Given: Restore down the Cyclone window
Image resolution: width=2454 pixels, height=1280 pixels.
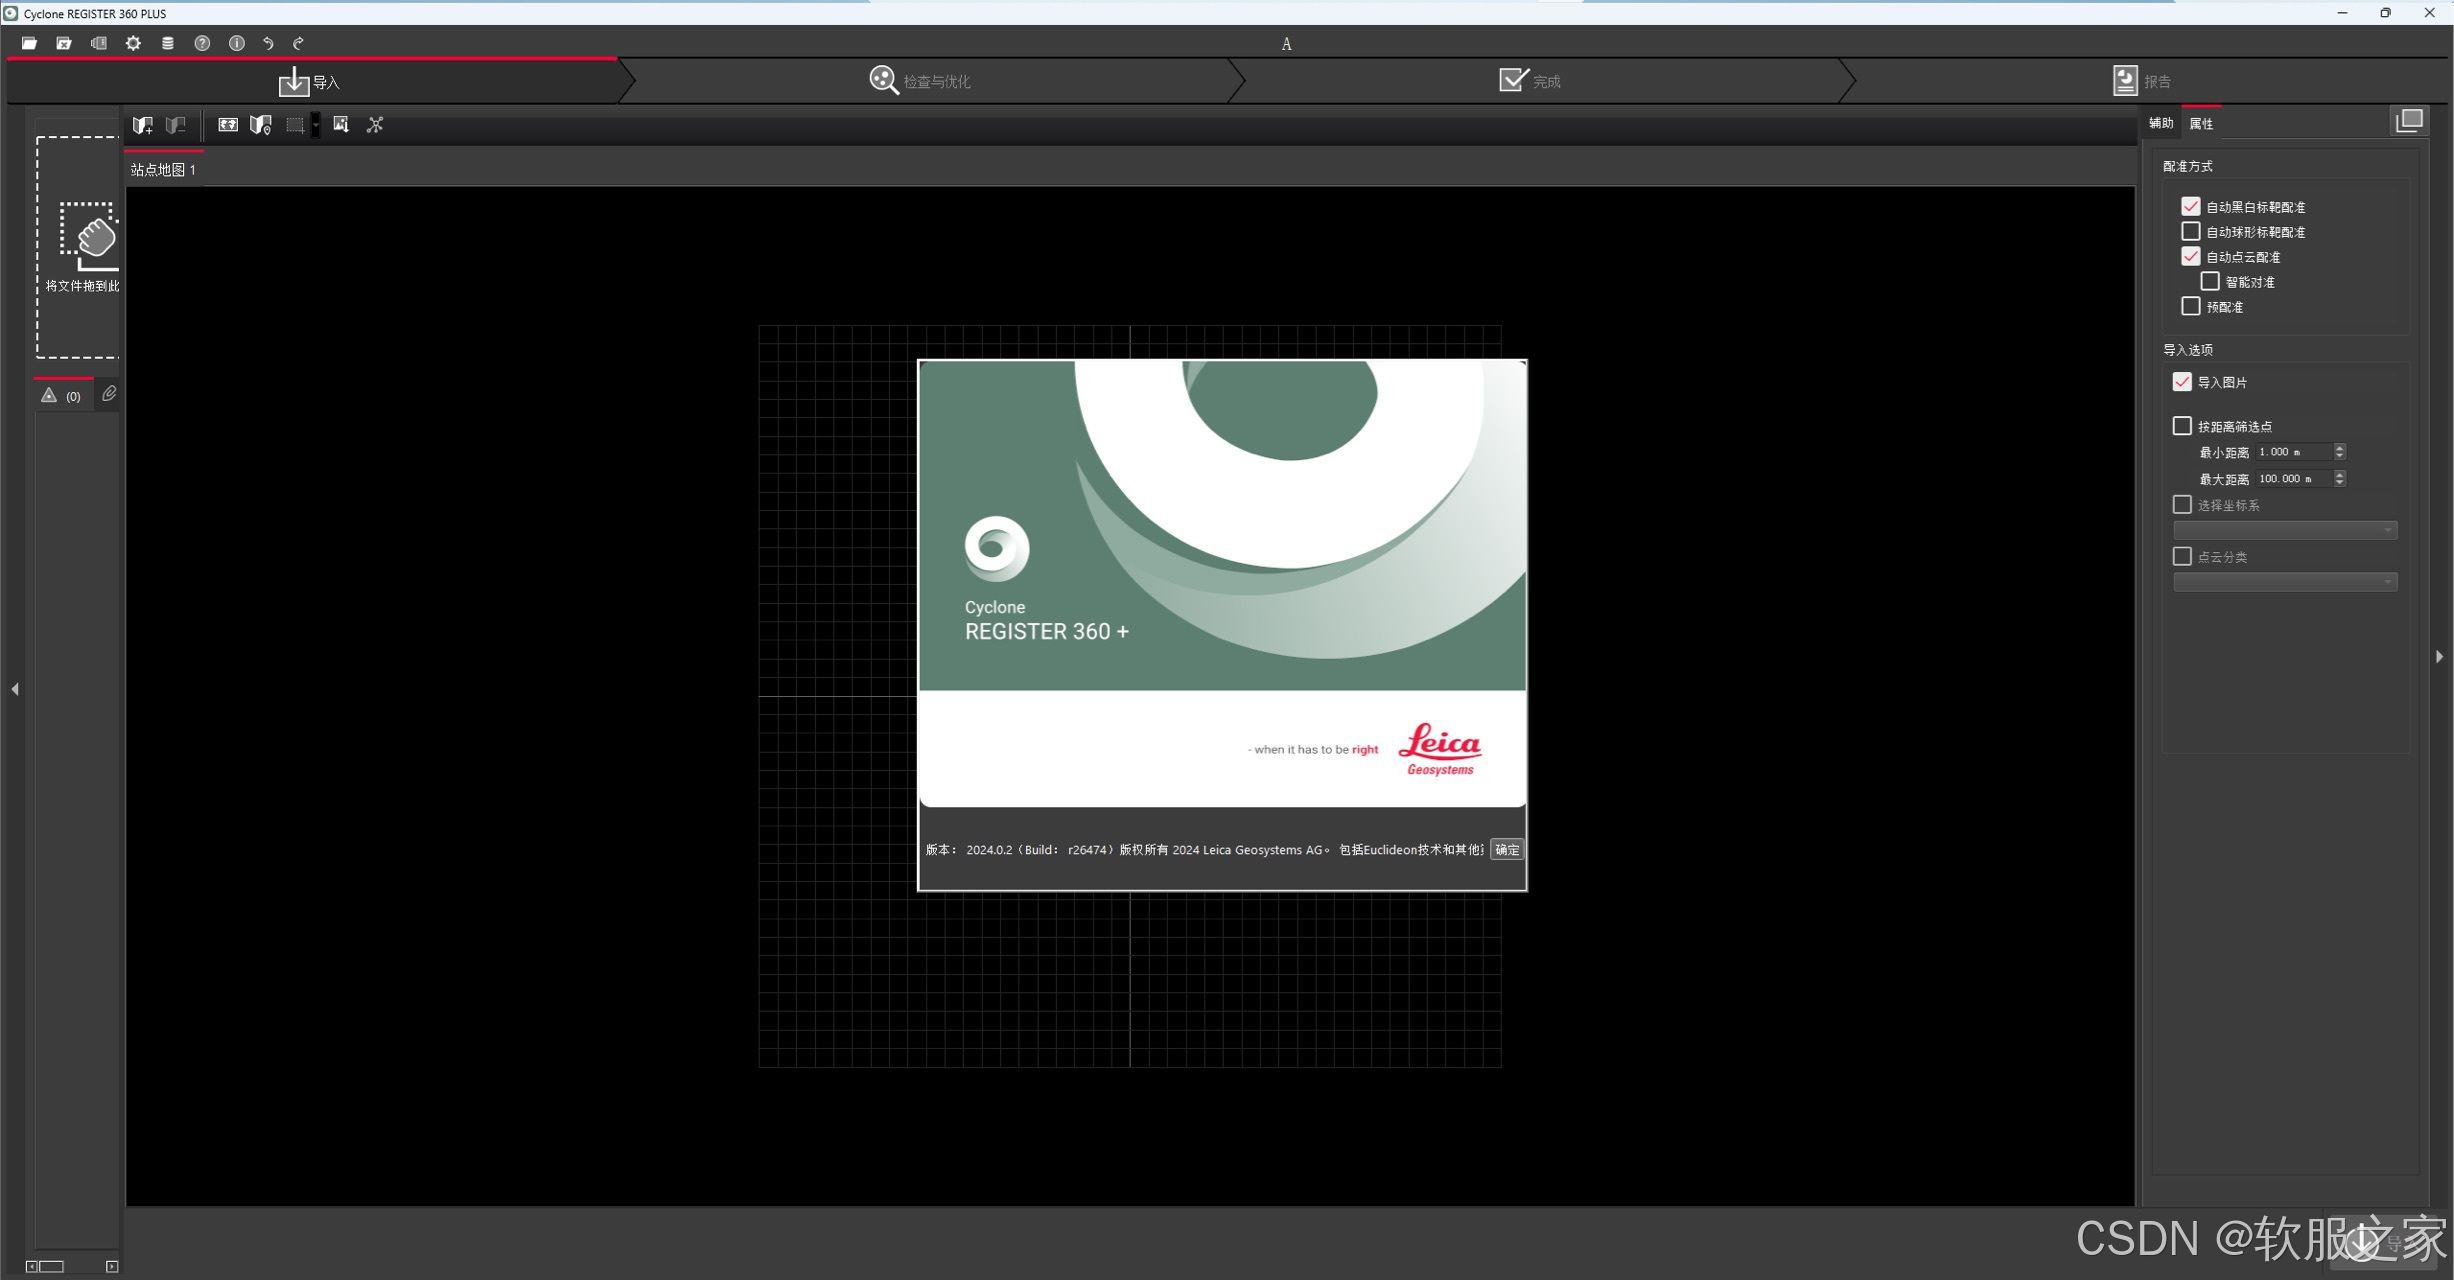Looking at the screenshot, I should point(2386,13).
